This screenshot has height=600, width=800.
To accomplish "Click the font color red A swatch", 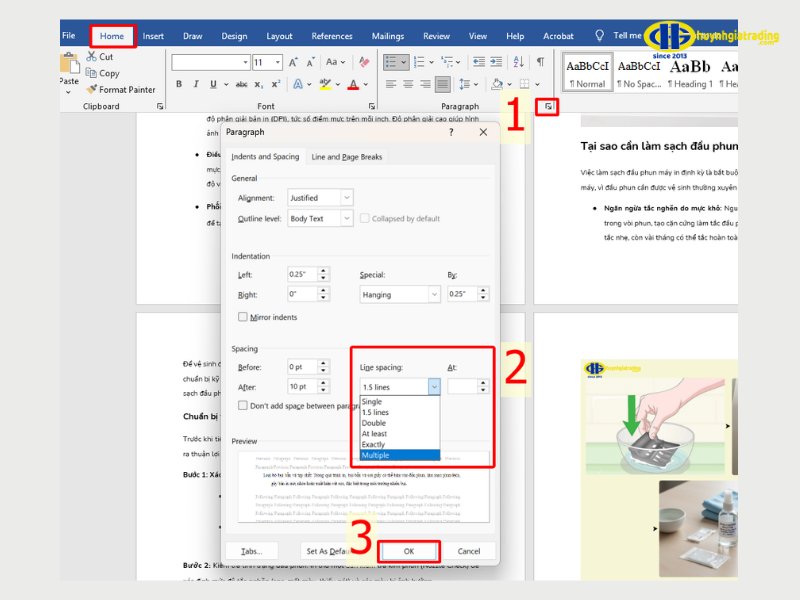I will 352,84.
